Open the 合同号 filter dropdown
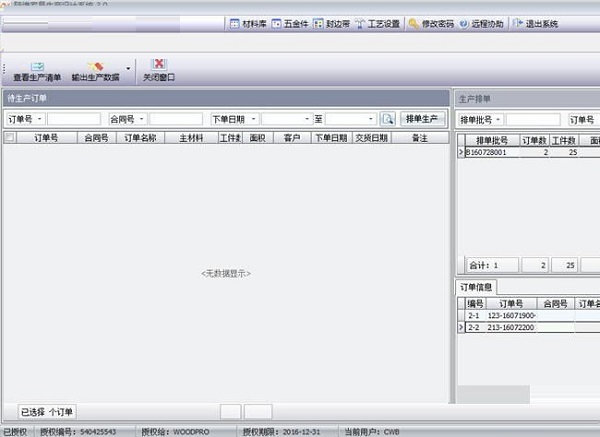Image resolution: width=600 pixels, height=437 pixels. pyautogui.click(x=141, y=119)
